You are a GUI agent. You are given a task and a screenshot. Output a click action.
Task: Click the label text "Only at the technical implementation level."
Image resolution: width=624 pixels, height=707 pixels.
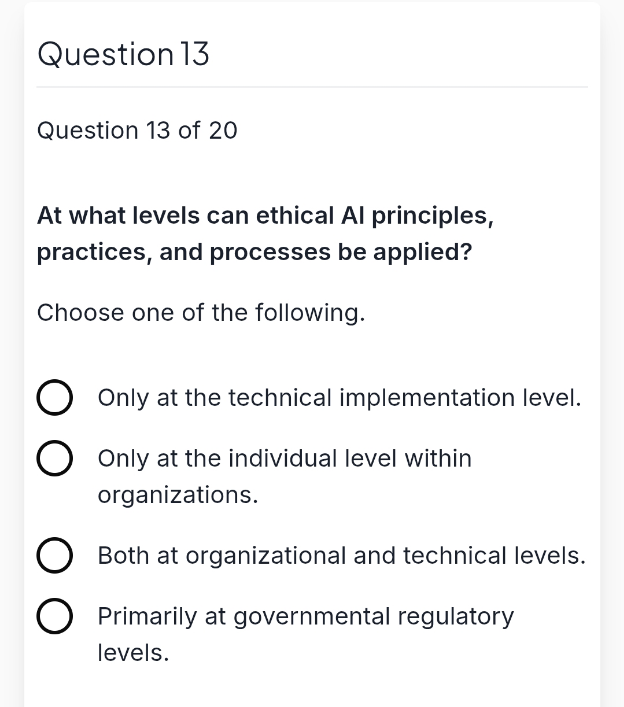click(340, 398)
